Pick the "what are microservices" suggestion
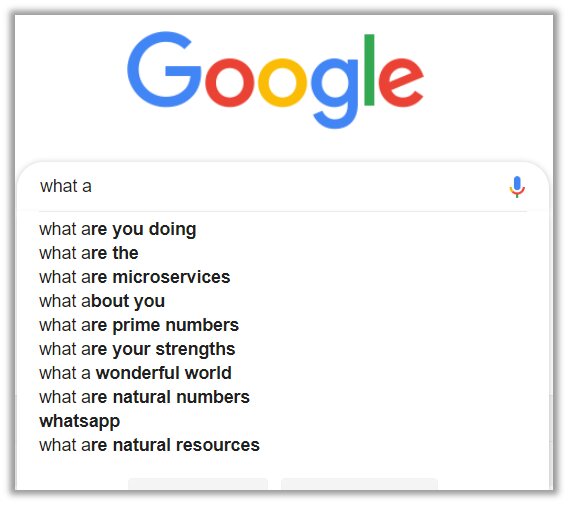The width and height of the screenshot is (568, 505). coord(135,277)
